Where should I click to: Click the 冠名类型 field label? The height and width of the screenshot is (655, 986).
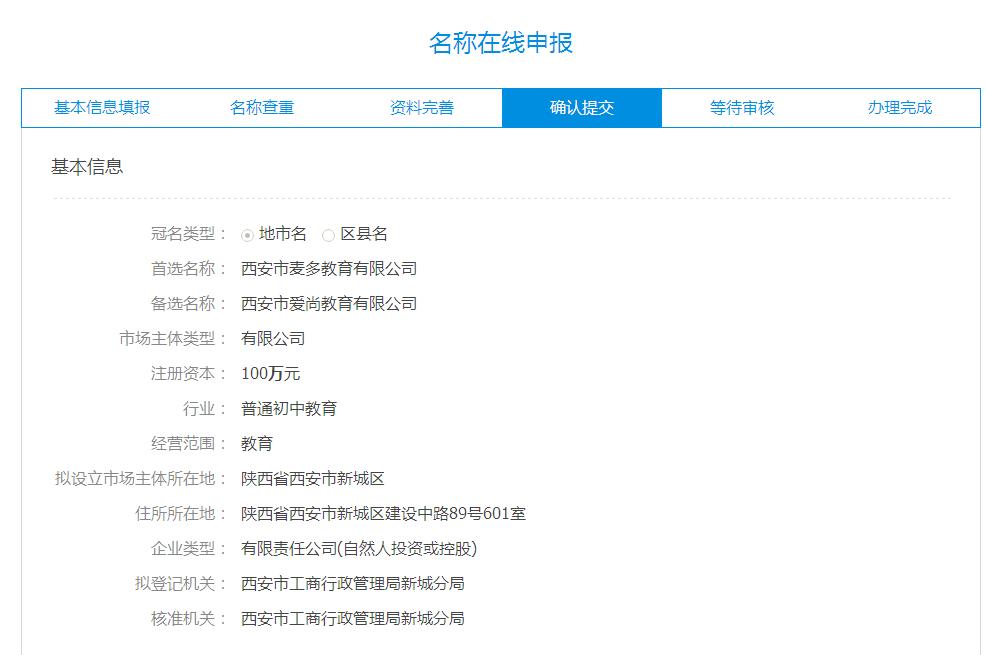pos(187,234)
